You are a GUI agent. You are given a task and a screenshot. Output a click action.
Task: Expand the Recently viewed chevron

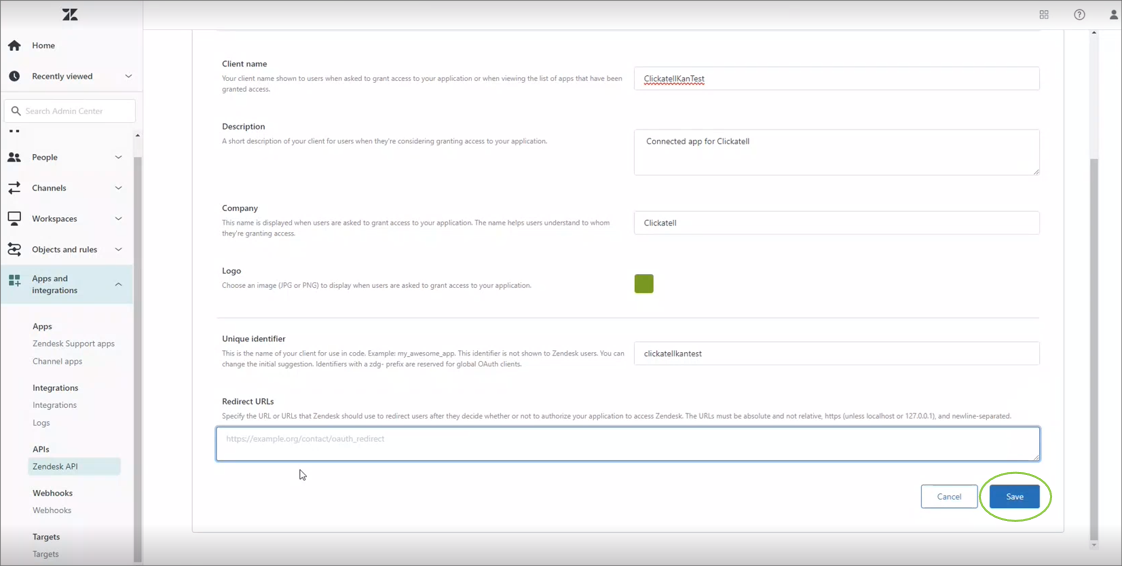(x=128, y=76)
